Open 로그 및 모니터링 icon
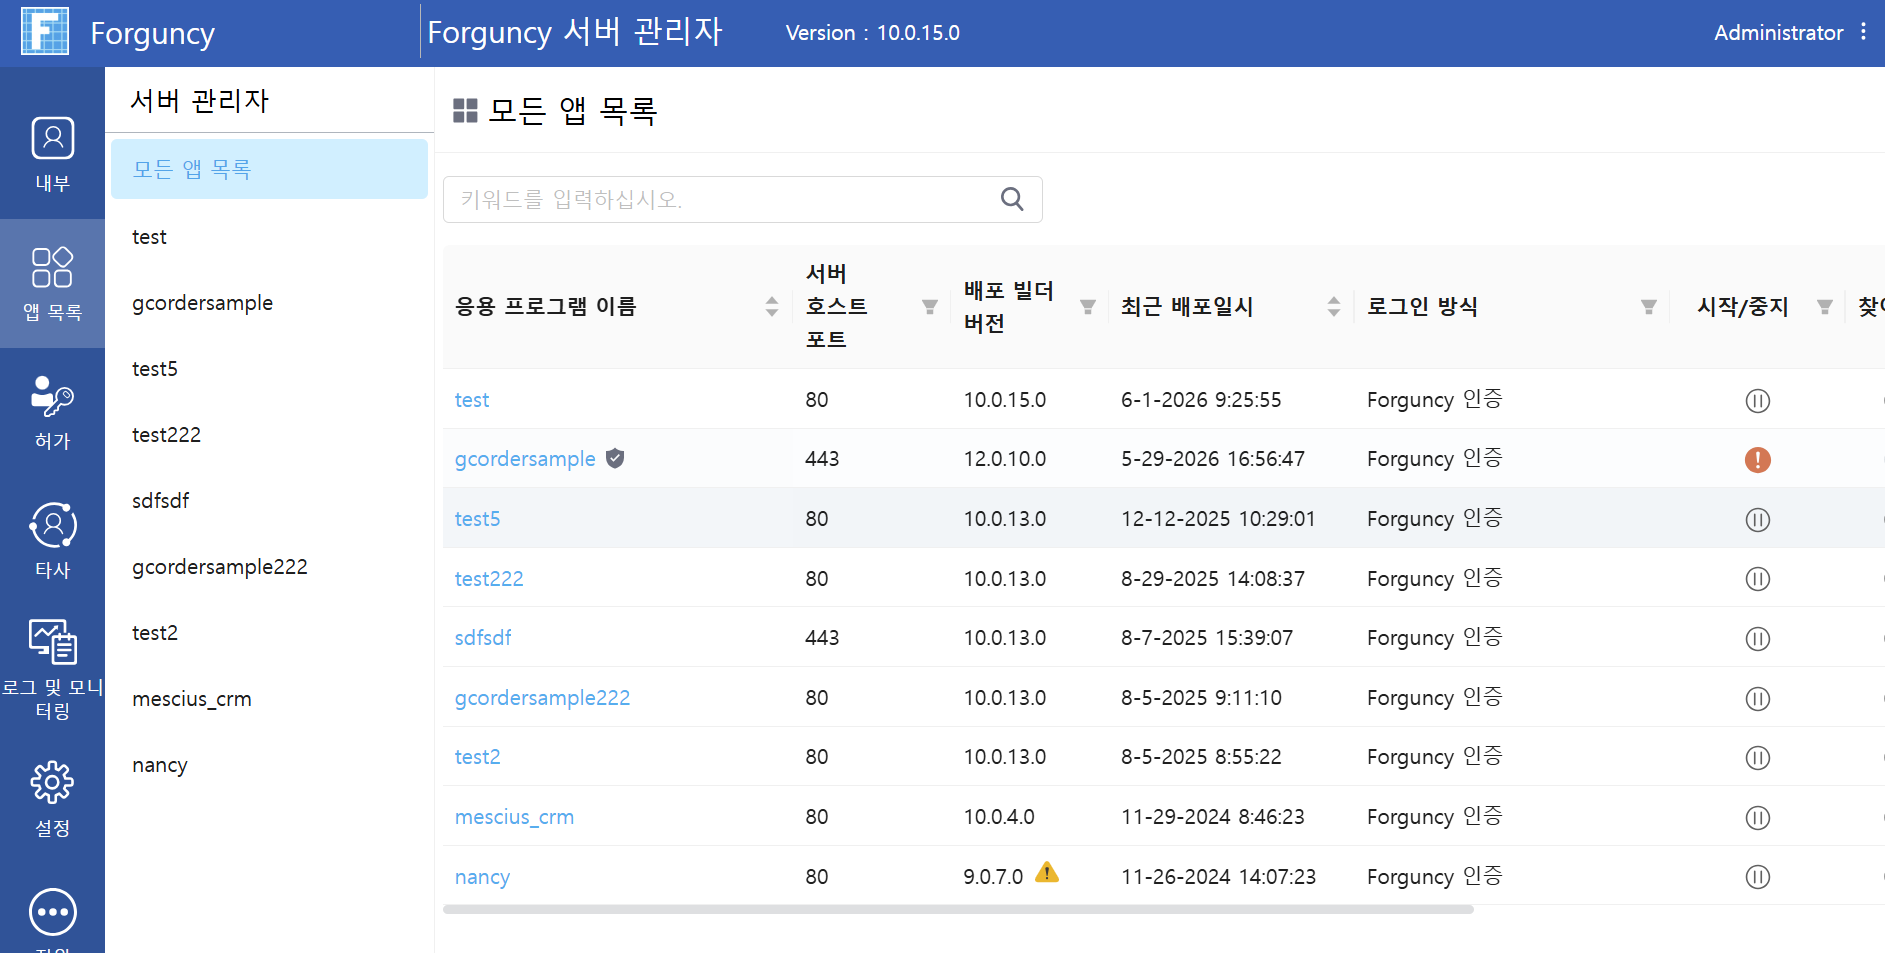Viewport: 1885px width, 953px height. (52, 642)
